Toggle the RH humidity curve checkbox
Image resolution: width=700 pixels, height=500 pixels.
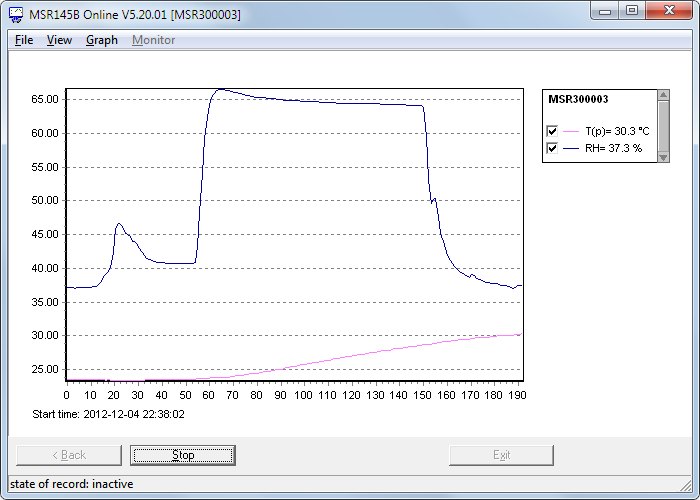pos(552,148)
